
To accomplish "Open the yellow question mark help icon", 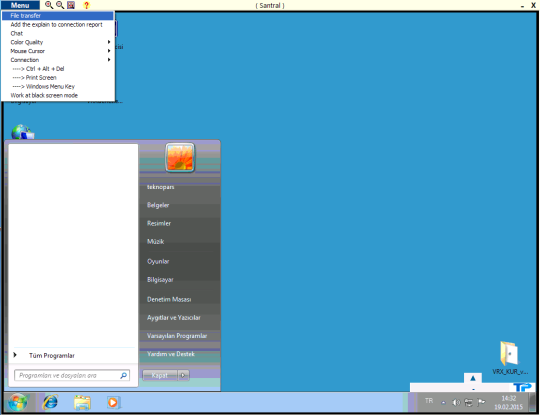I will (86, 5).
